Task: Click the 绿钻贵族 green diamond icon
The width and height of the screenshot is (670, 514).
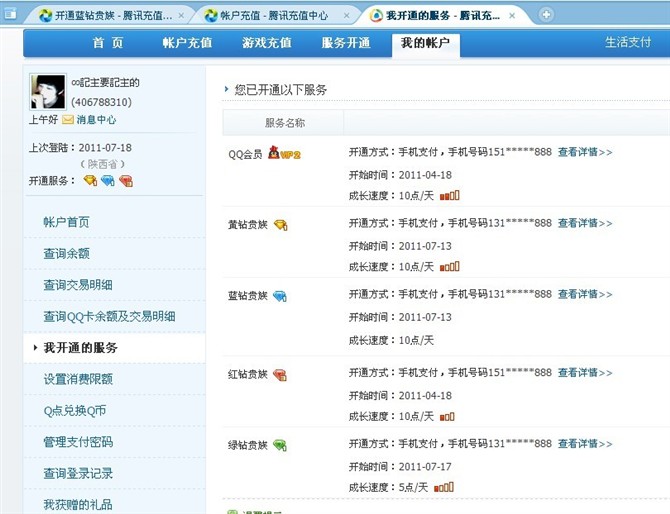Action: click(x=280, y=446)
